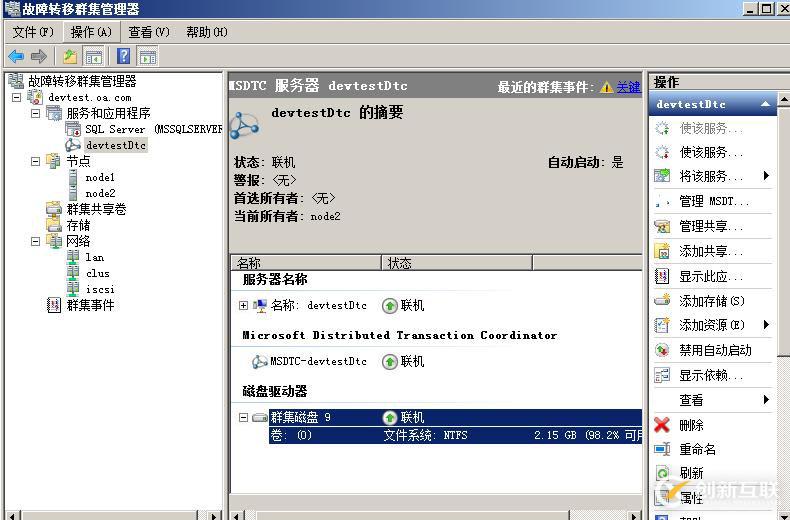
Task: Click the 管理共享 icon in actions pane
Action: pyautogui.click(x=662, y=227)
